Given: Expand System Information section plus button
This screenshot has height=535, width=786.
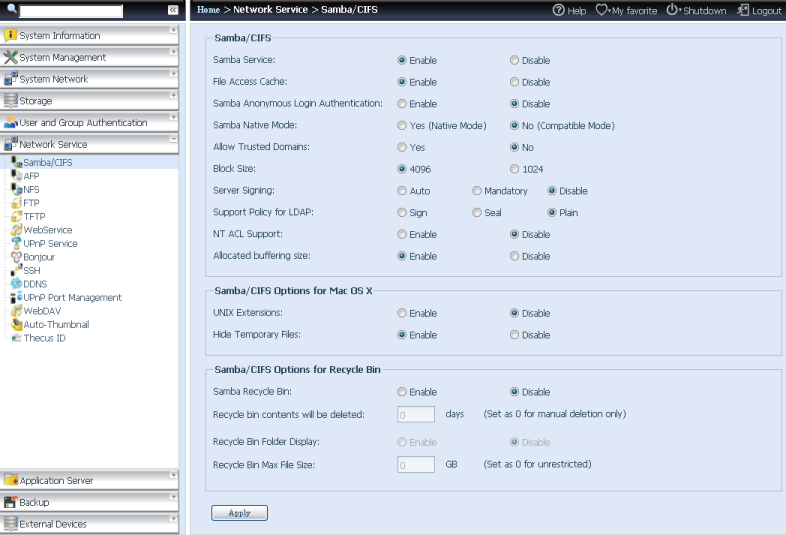Looking at the screenshot, I should tap(173, 30).
